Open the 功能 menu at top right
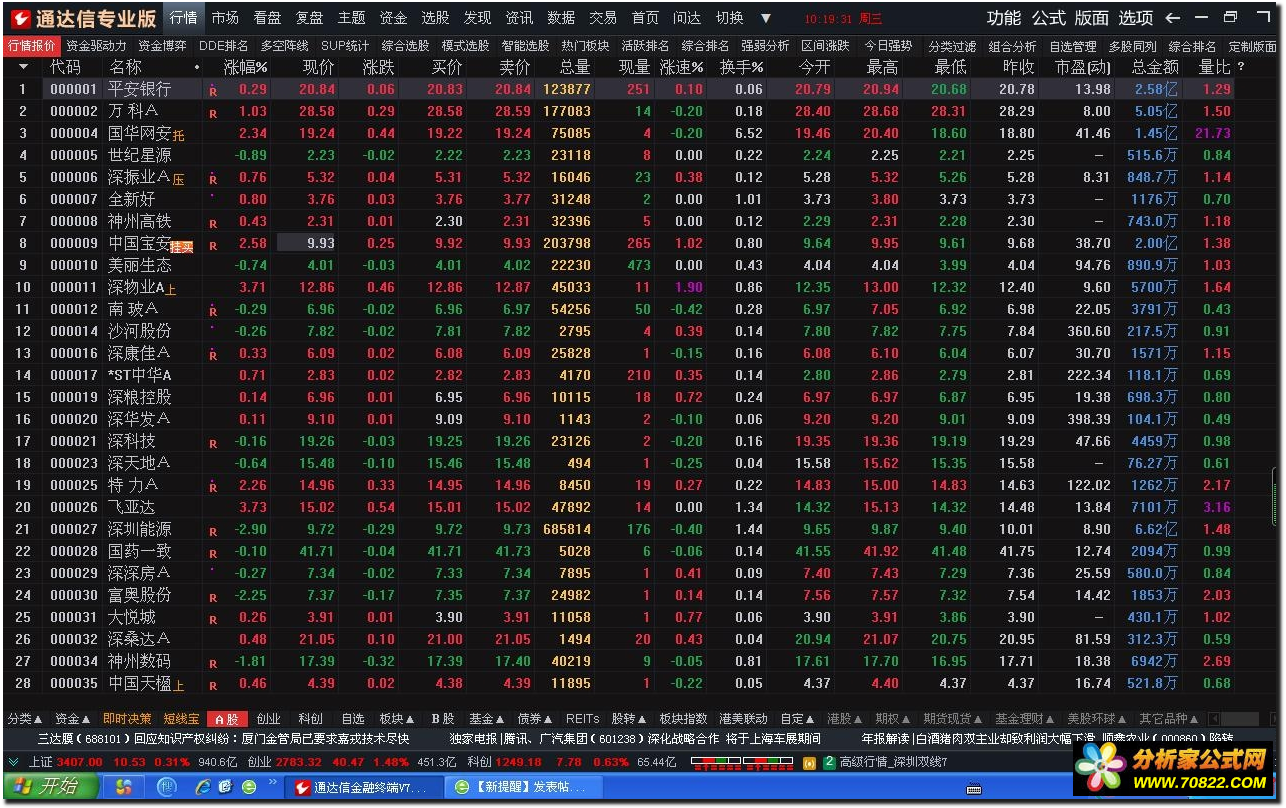The image size is (1286, 808). tap(1004, 18)
